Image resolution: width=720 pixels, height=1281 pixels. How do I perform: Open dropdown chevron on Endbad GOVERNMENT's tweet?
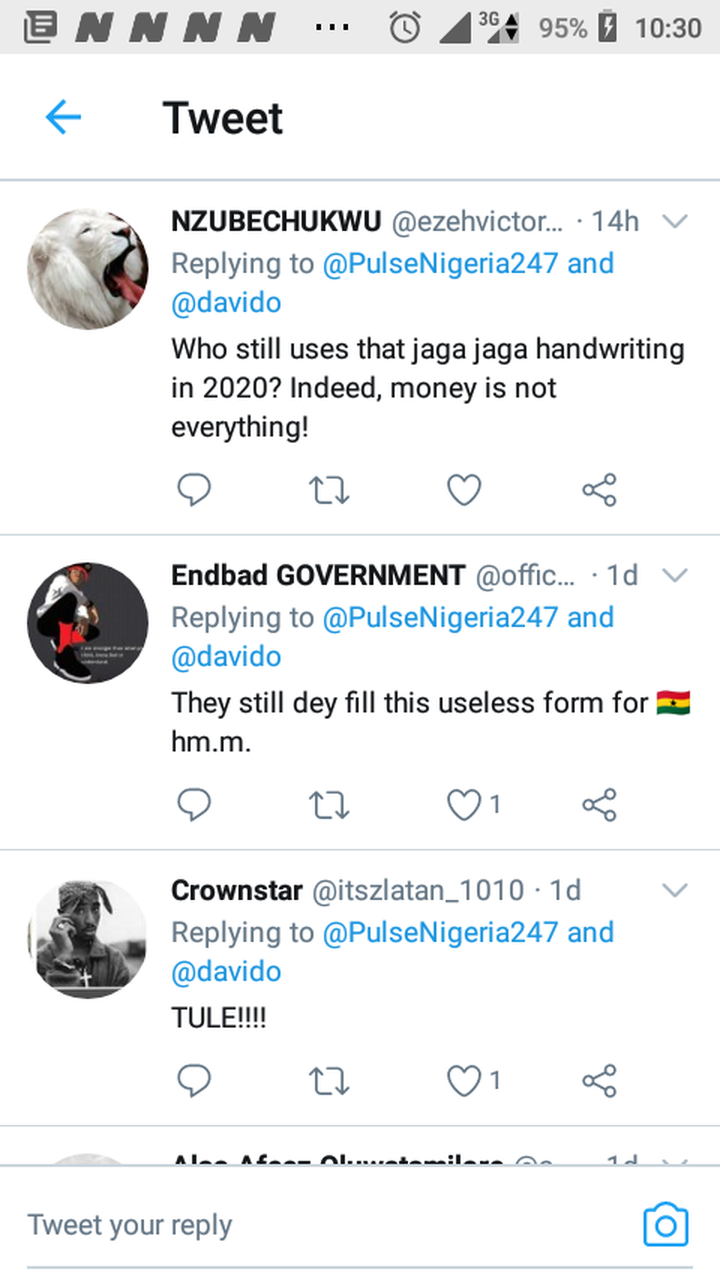point(676,575)
